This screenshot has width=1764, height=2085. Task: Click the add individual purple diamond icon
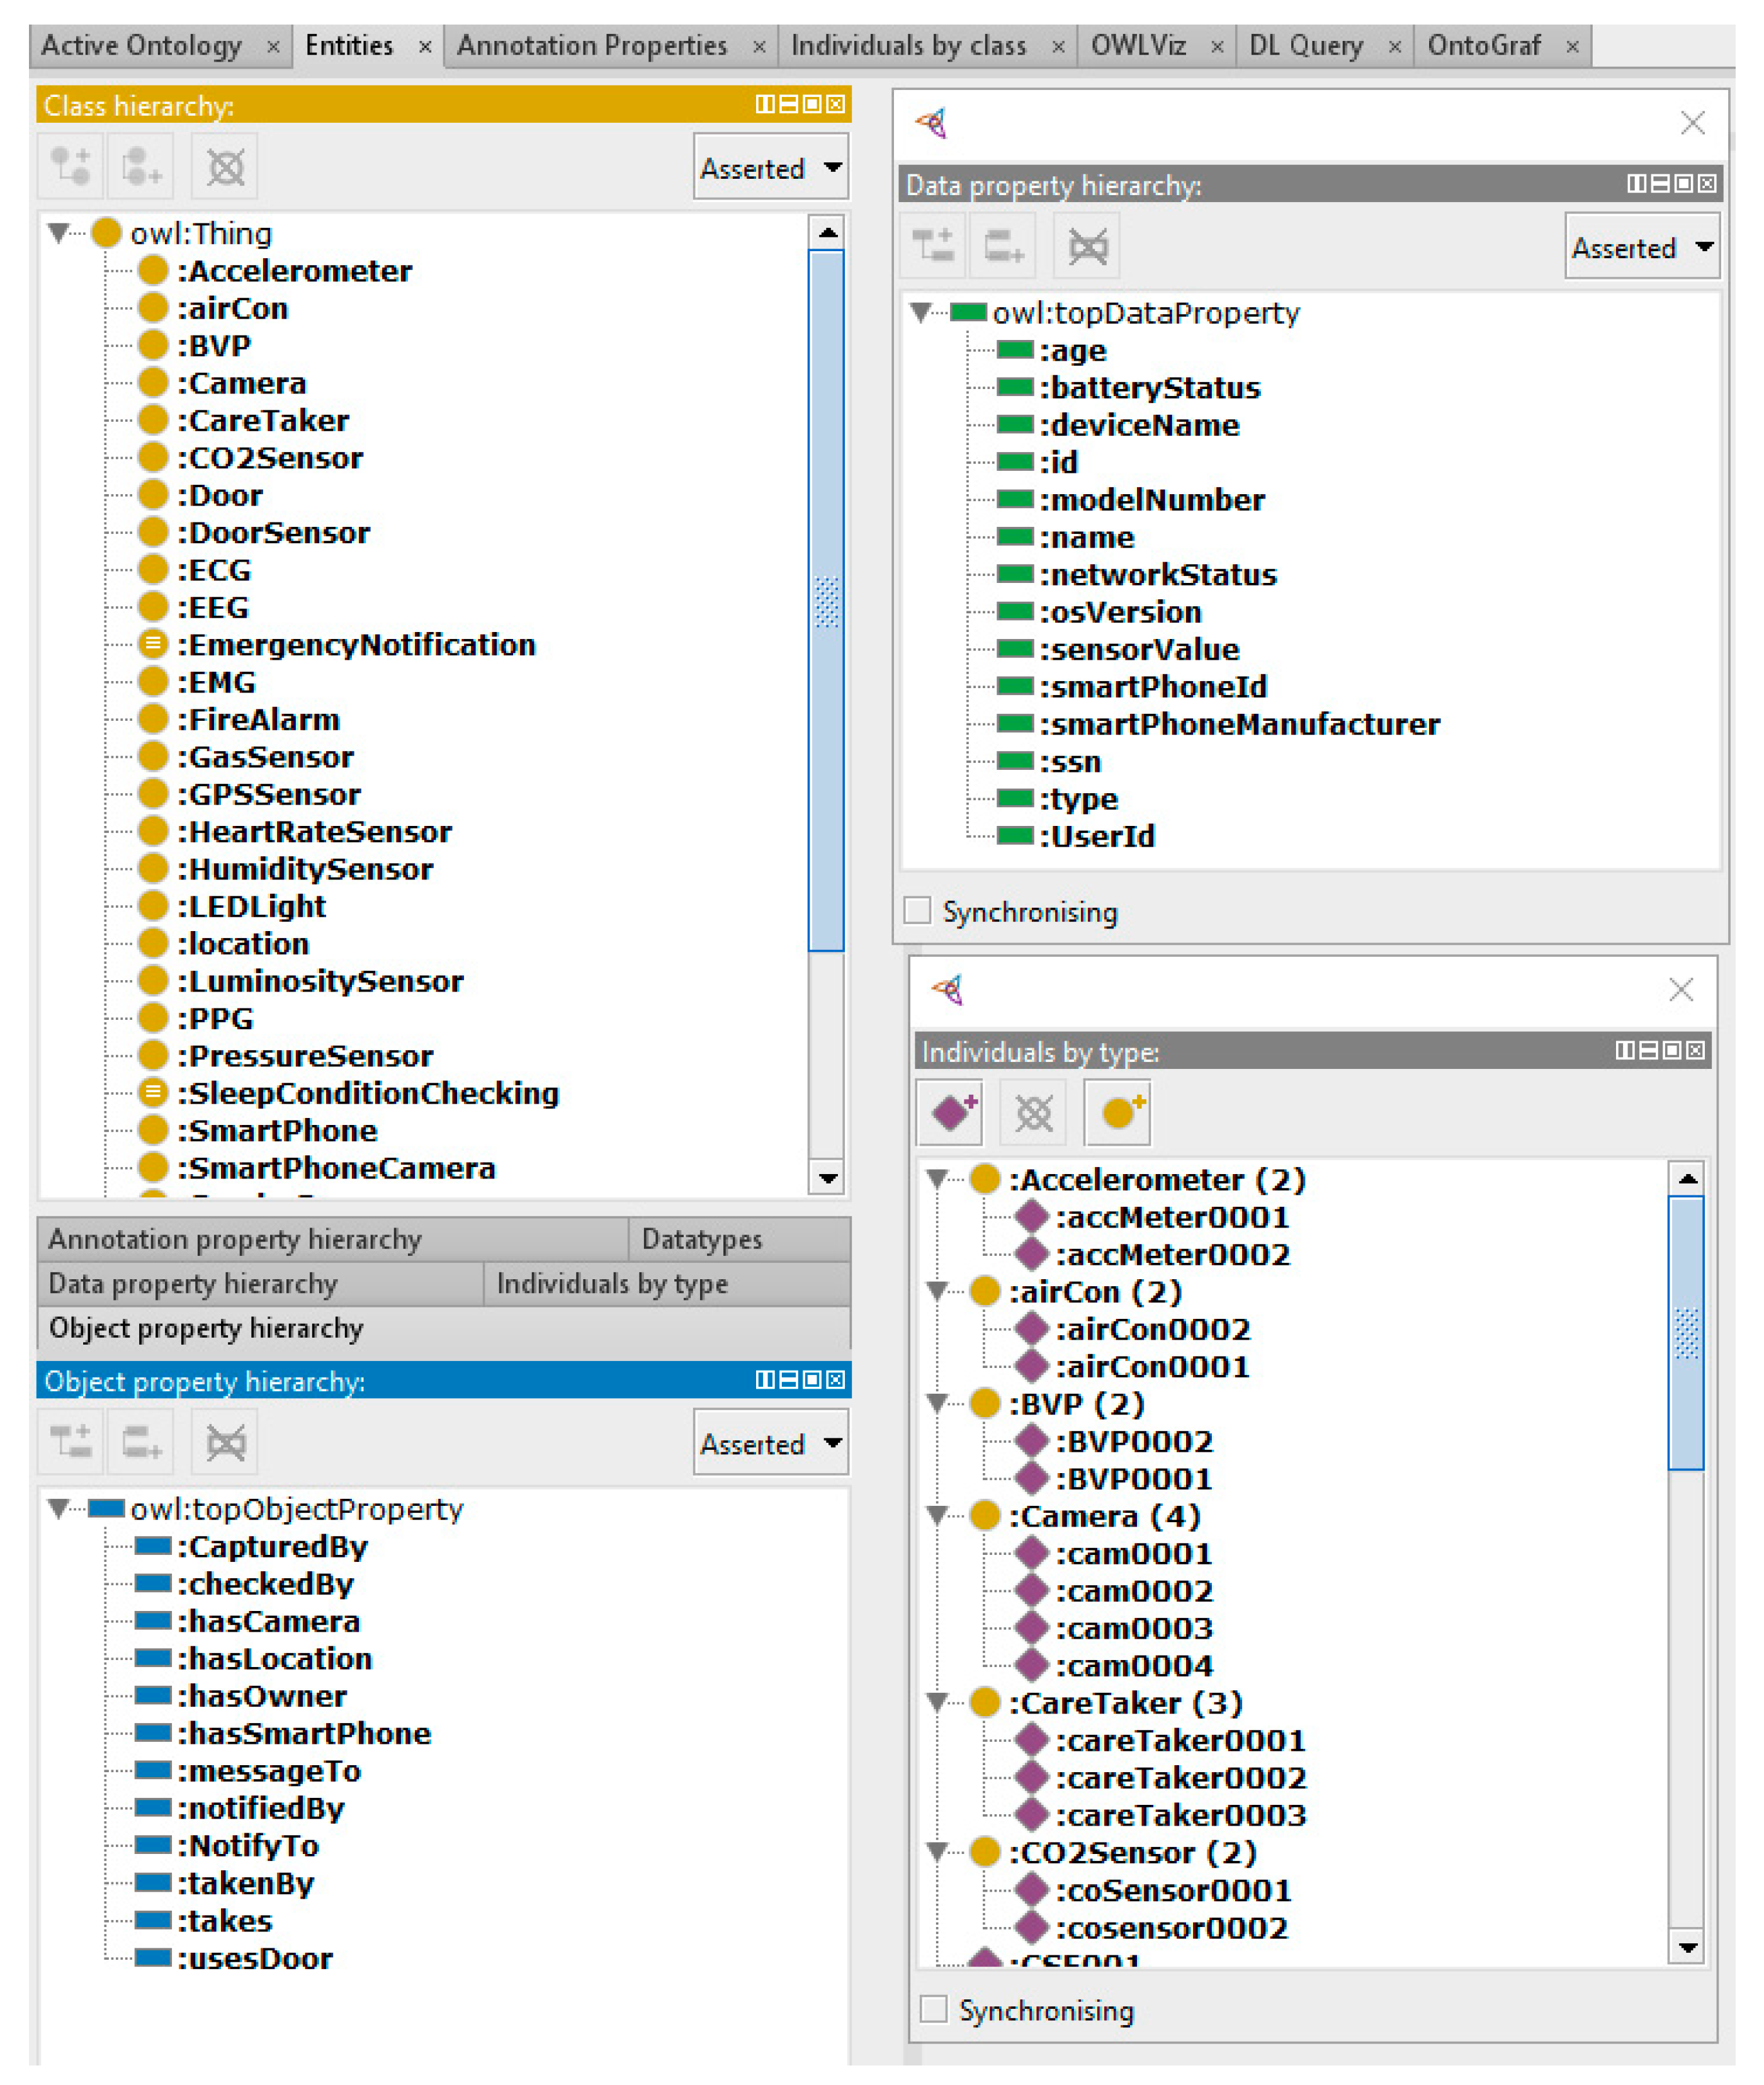[x=951, y=1112]
